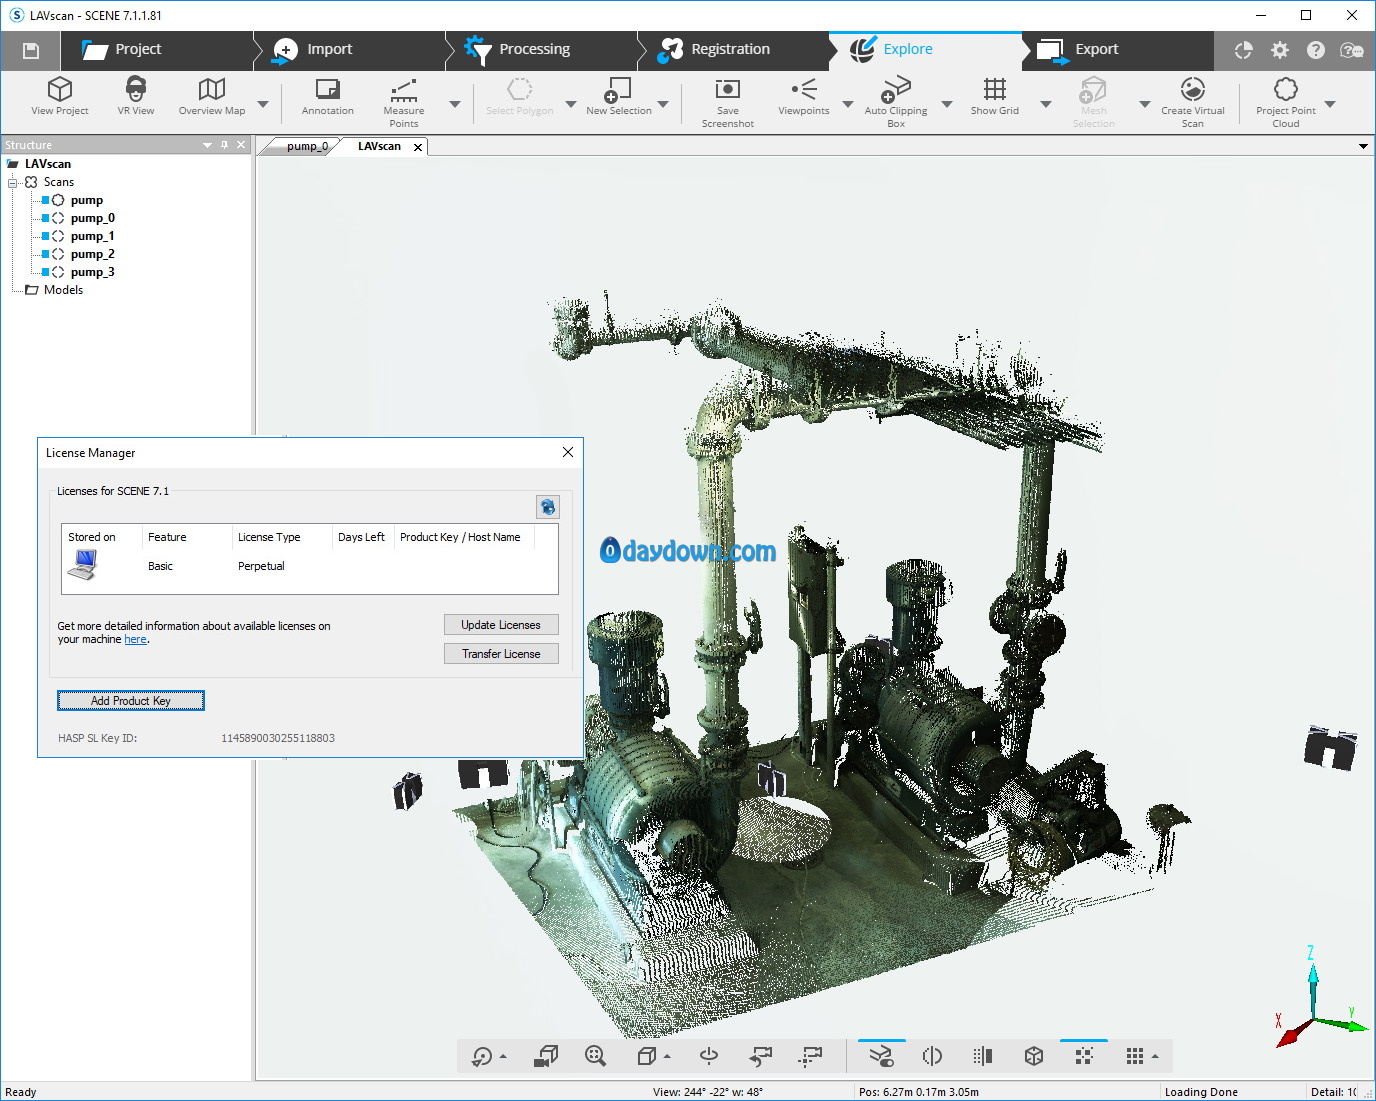Switch to the pump_0 view tab
Screen dimensions: 1376x1101
point(307,146)
